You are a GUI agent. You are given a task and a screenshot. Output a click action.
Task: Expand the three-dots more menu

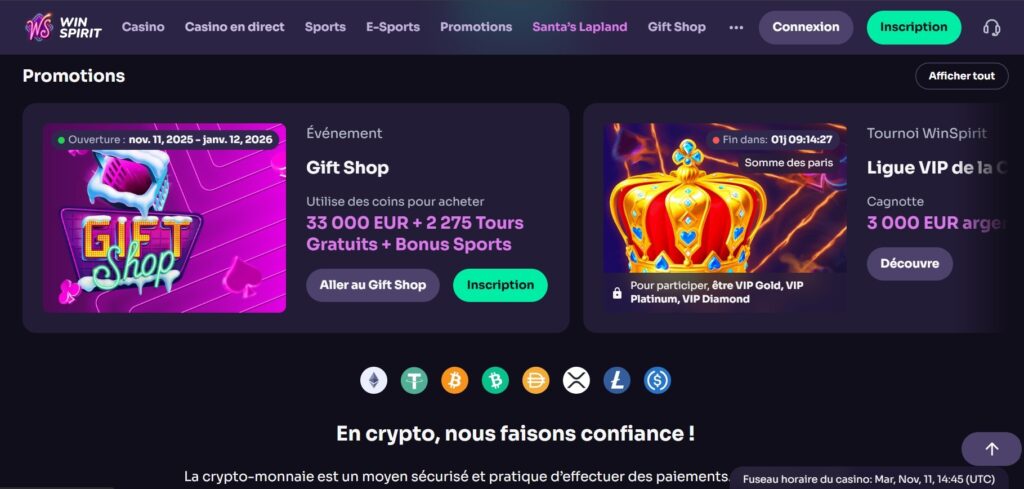pyautogui.click(x=736, y=27)
